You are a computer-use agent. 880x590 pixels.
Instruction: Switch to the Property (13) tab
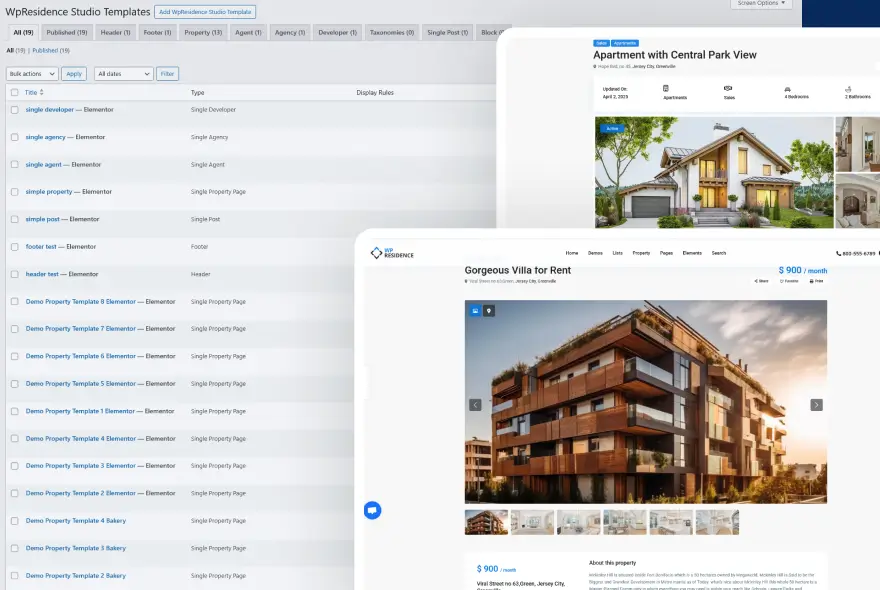click(203, 33)
